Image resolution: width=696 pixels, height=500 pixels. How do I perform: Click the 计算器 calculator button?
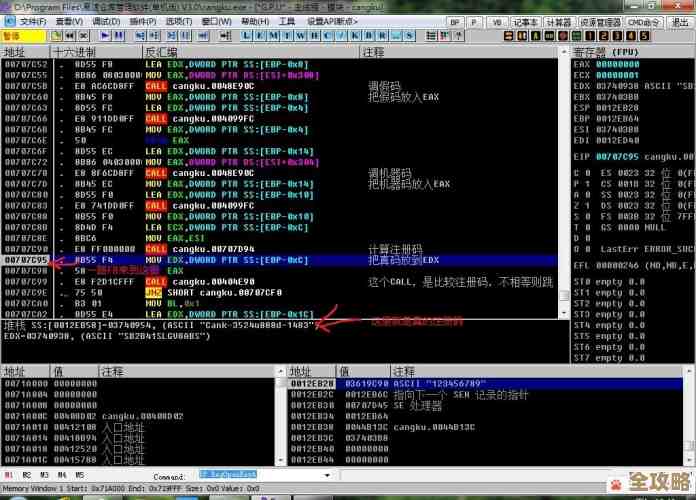tap(559, 20)
